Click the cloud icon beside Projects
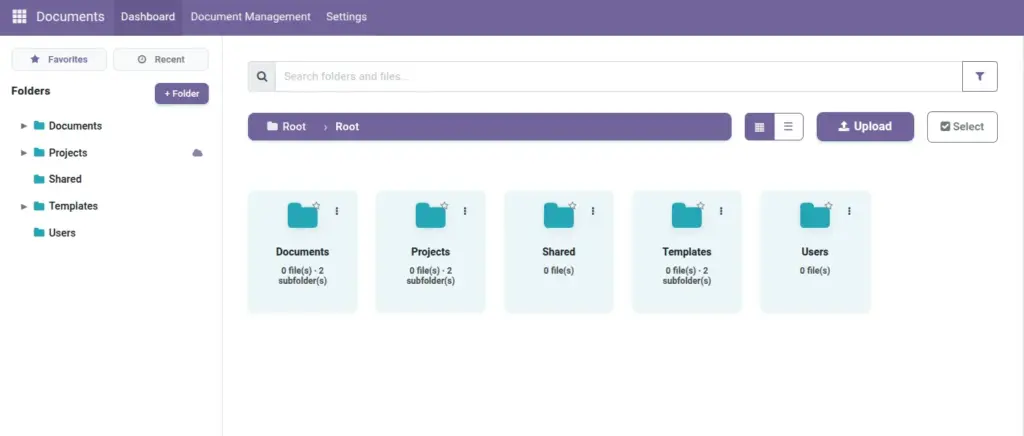1024x436 pixels. (197, 153)
